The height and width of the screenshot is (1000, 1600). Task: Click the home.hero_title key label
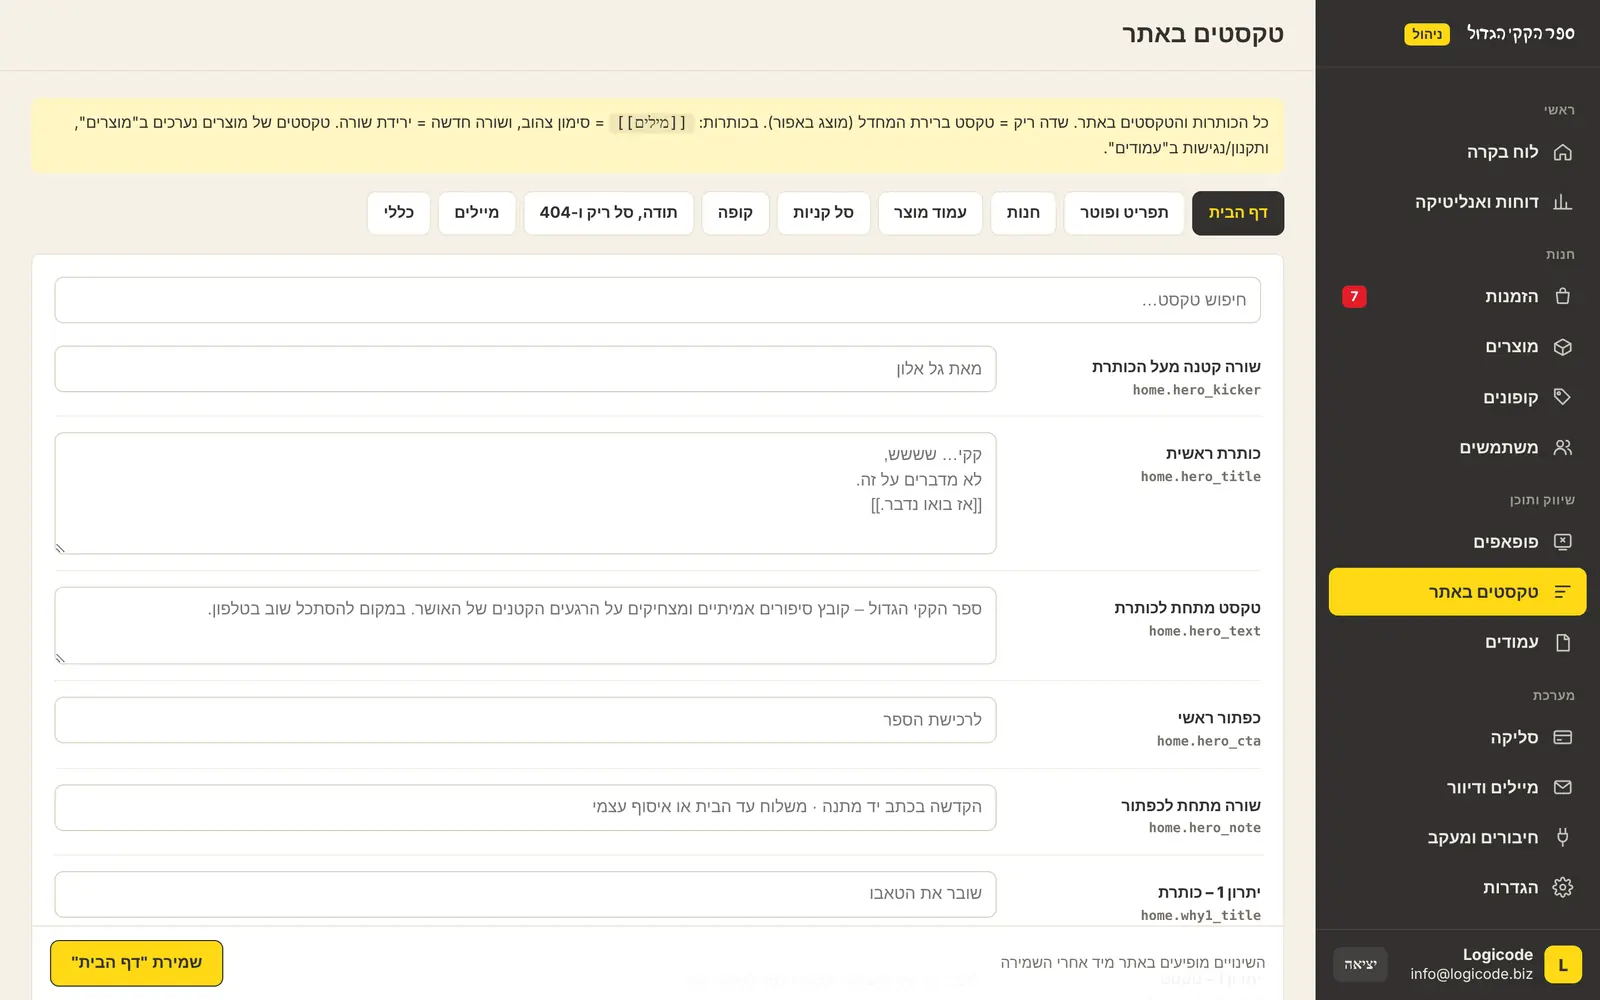coord(1200,477)
